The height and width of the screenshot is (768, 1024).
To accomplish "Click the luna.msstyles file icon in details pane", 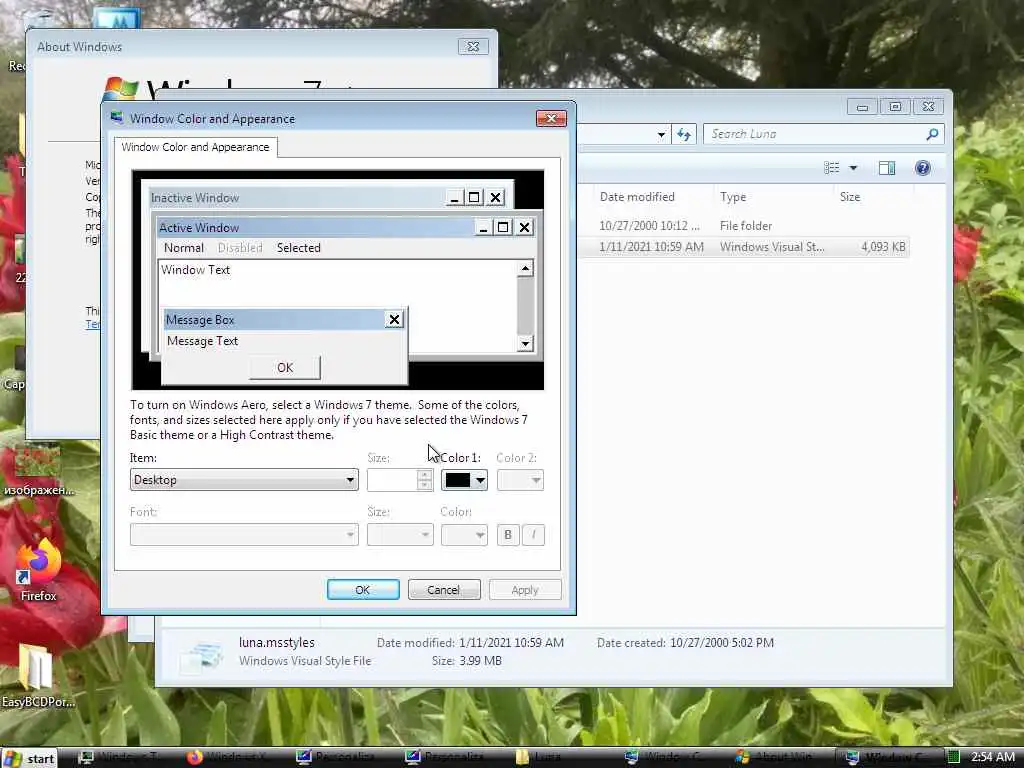I will pos(202,656).
